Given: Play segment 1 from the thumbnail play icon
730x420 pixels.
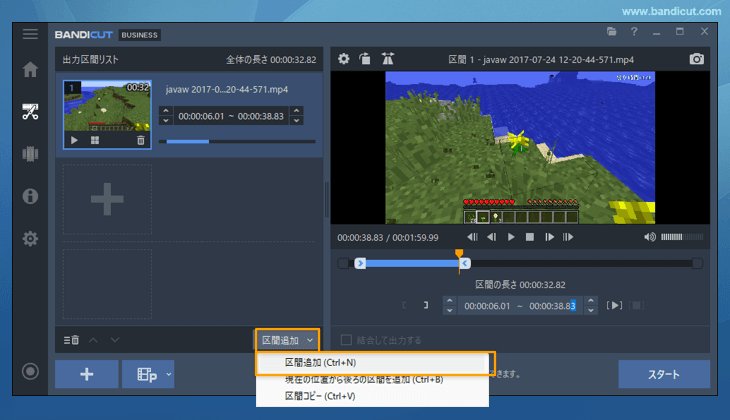Looking at the screenshot, I should (x=74, y=140).
